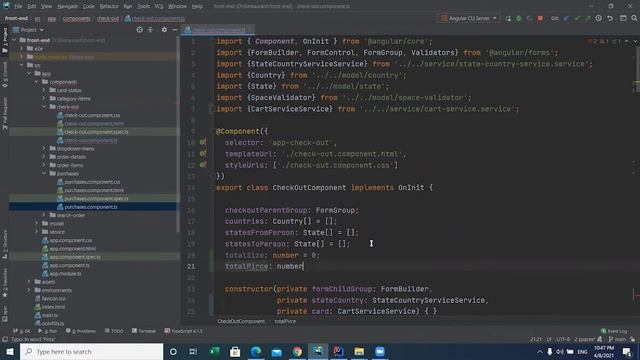The width and height of the screenshot is (640, 360).
Task: Open the File menu
Action: pos(18,6)
